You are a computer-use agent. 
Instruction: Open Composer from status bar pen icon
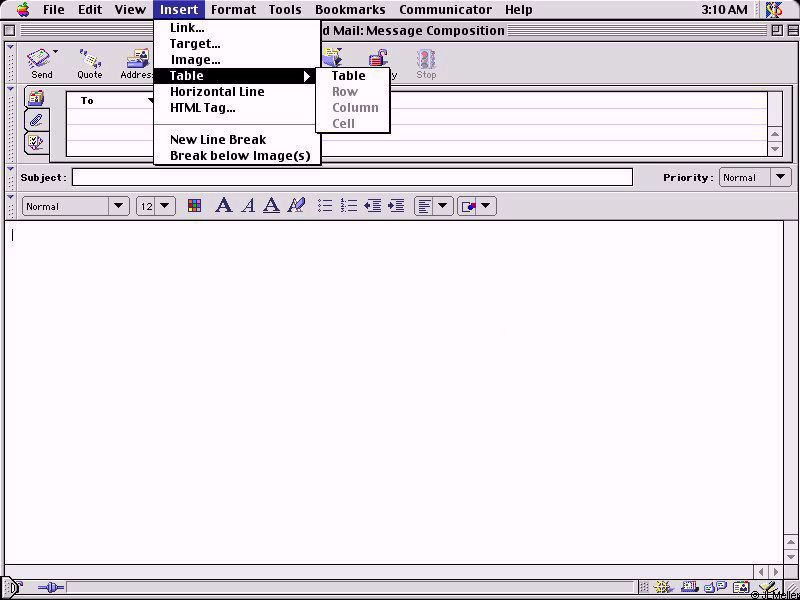[x=768, y=588]
